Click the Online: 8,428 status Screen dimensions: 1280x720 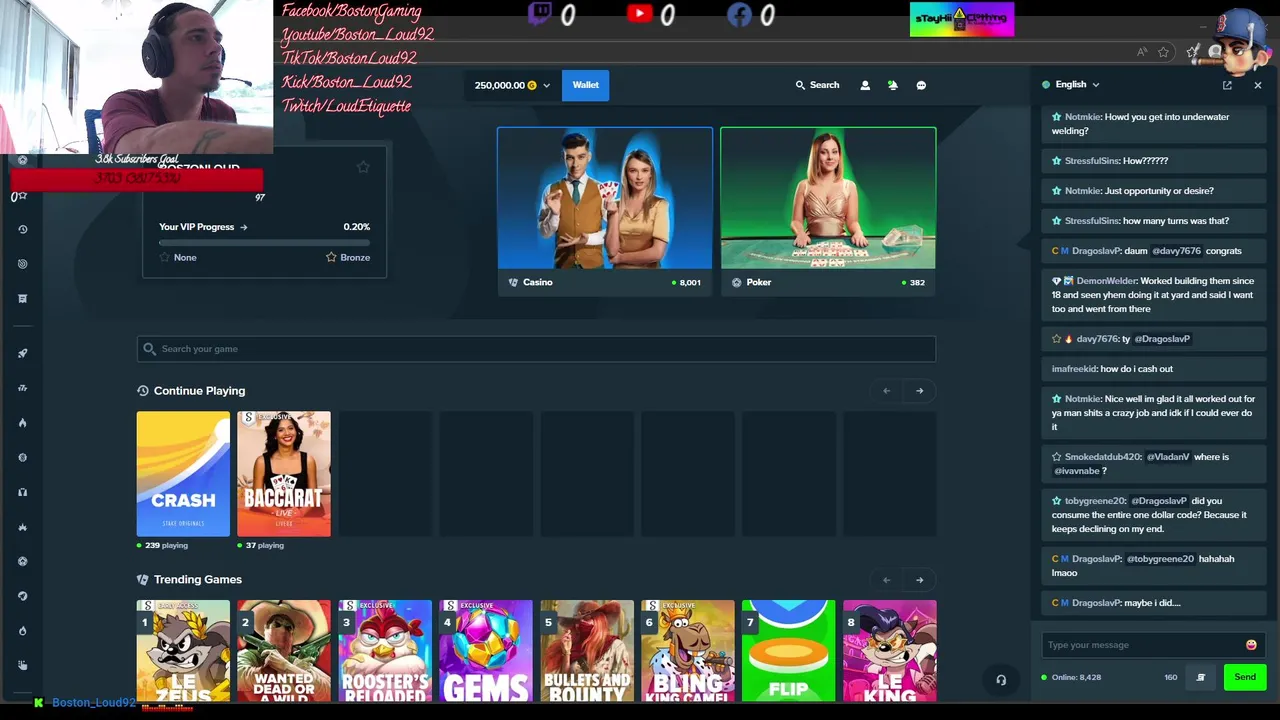(1076, 677)
